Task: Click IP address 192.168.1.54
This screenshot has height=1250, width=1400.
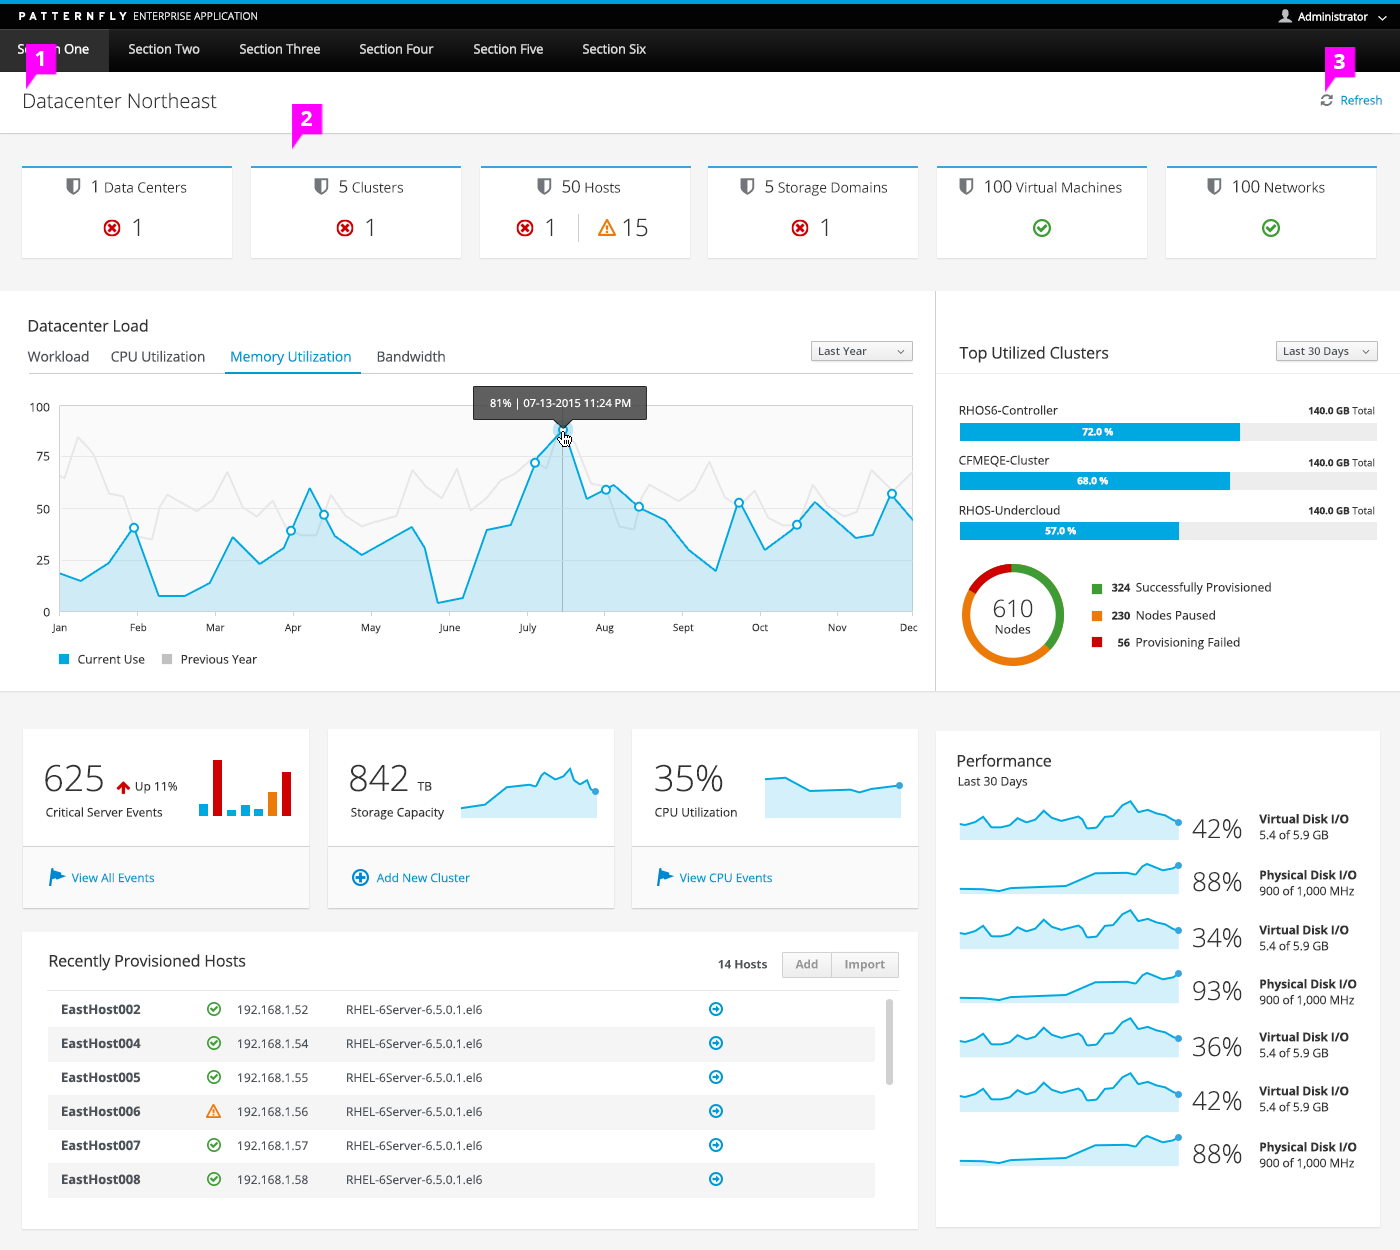Action: point(273,1043)
